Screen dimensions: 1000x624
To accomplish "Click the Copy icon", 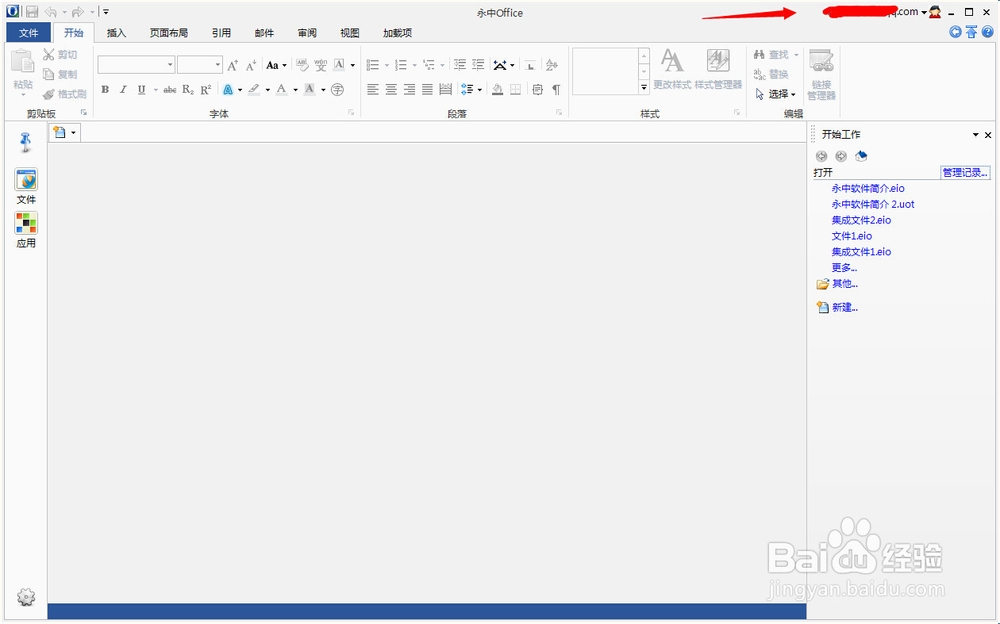I will click(48, 74).
